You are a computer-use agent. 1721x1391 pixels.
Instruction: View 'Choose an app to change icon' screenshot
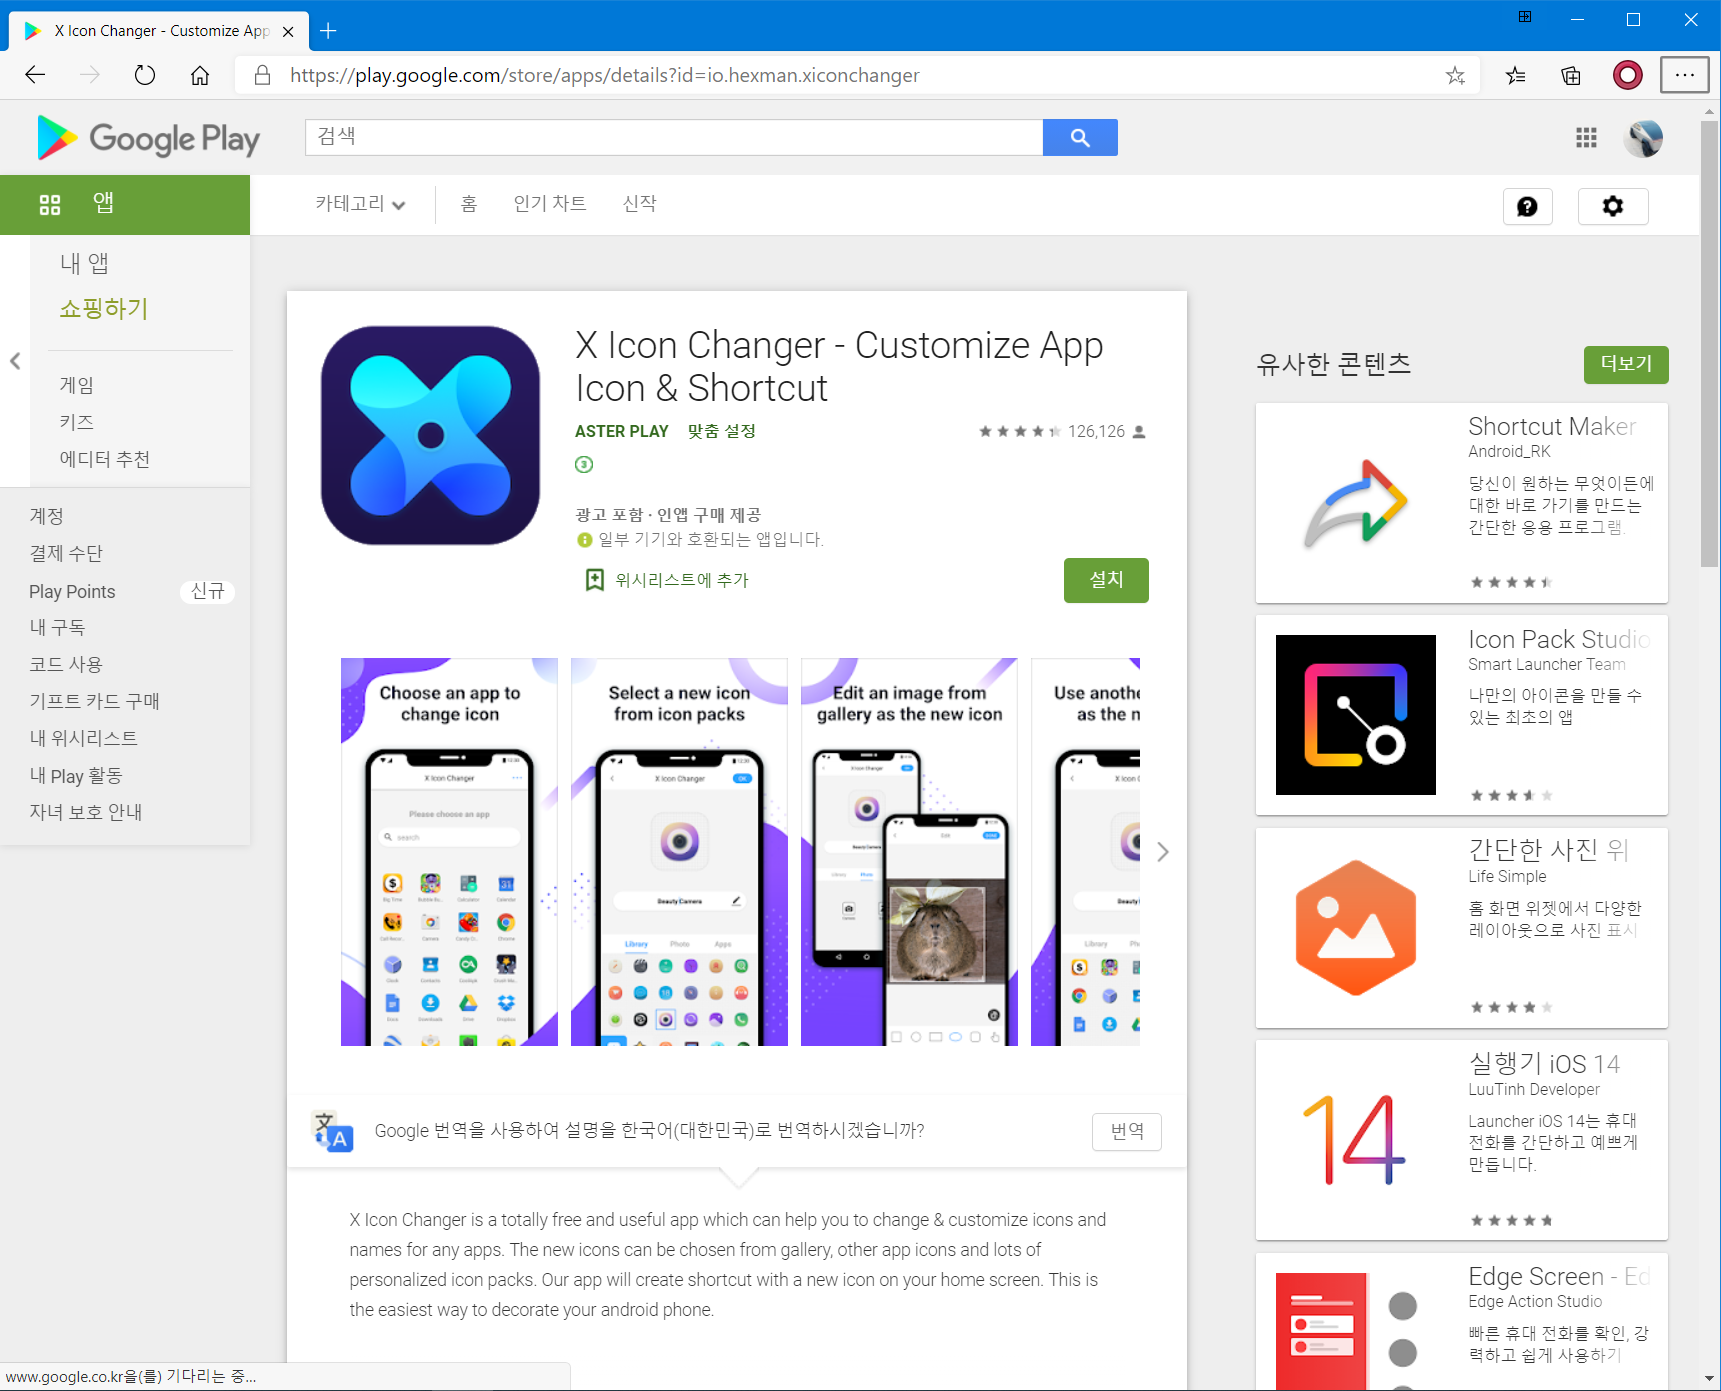click(x=449, y=852)
